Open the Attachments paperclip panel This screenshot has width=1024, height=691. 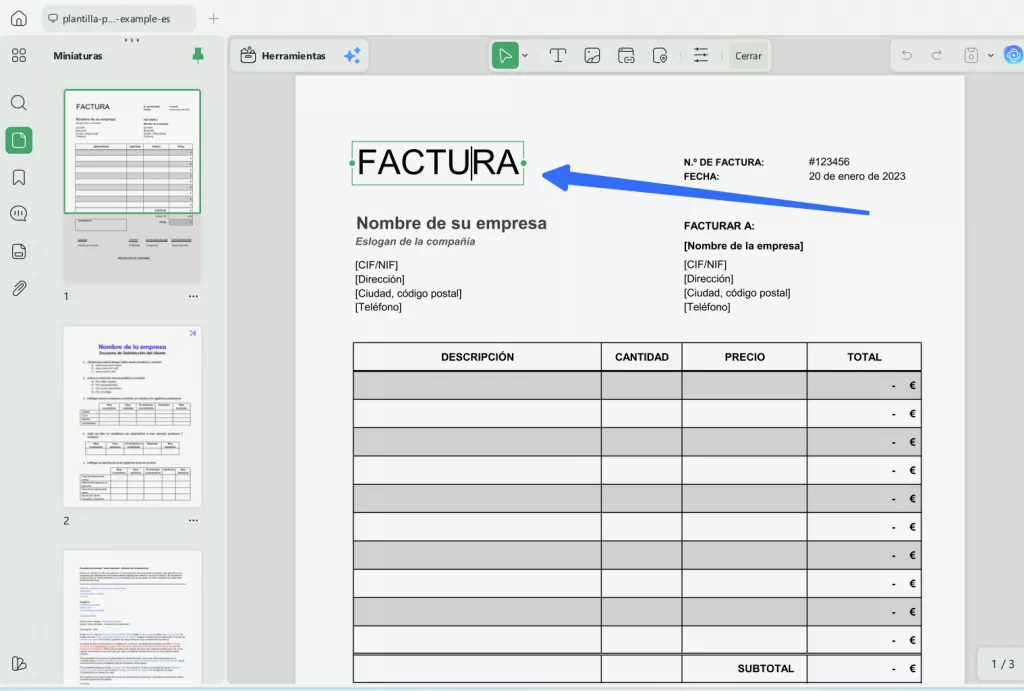click(19, 288)
